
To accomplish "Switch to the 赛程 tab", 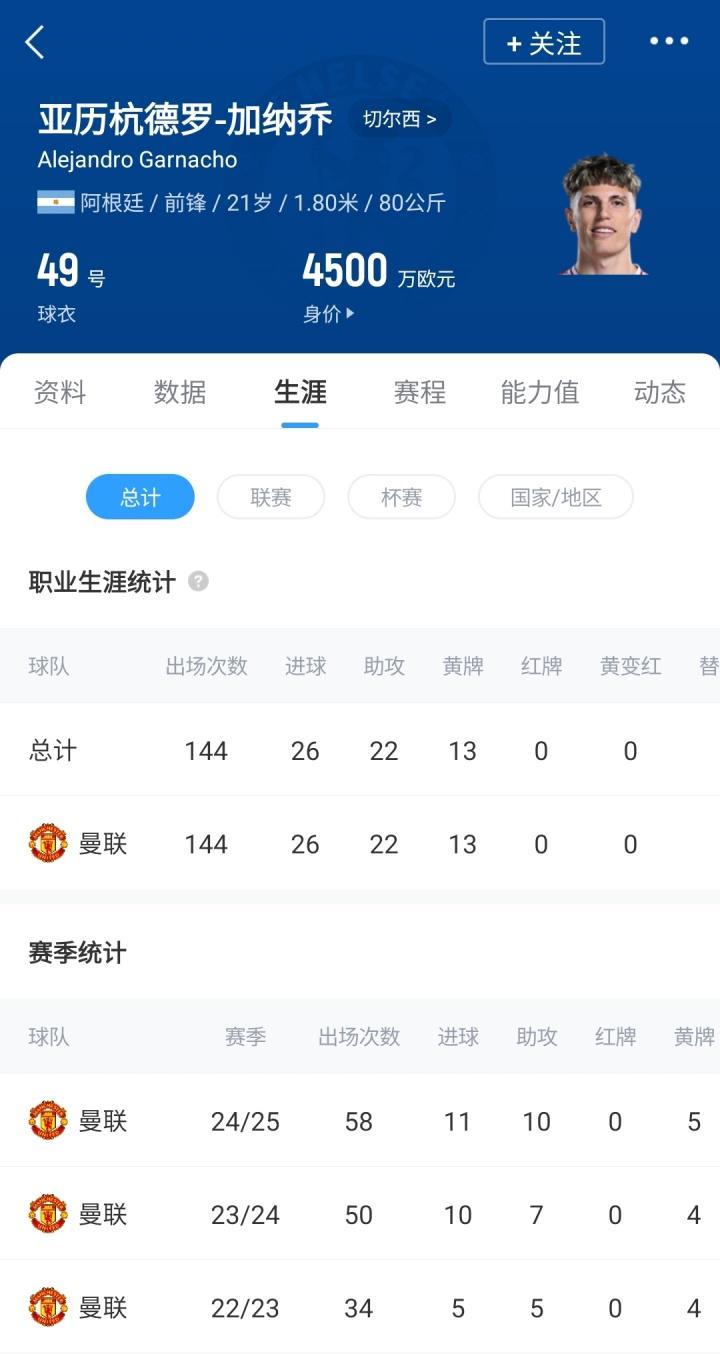I will tap(420, 392).
